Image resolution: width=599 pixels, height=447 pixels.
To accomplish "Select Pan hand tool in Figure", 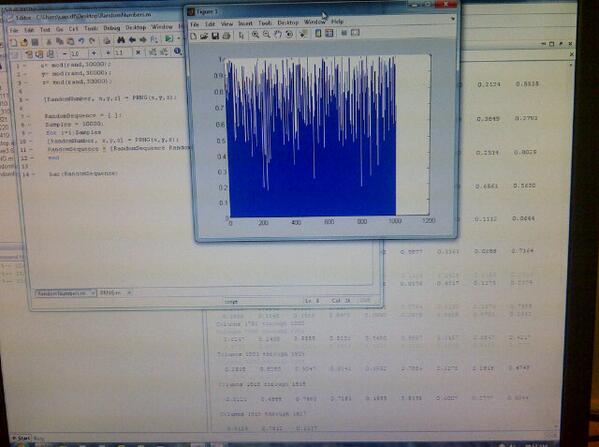I will coord(278,34).
